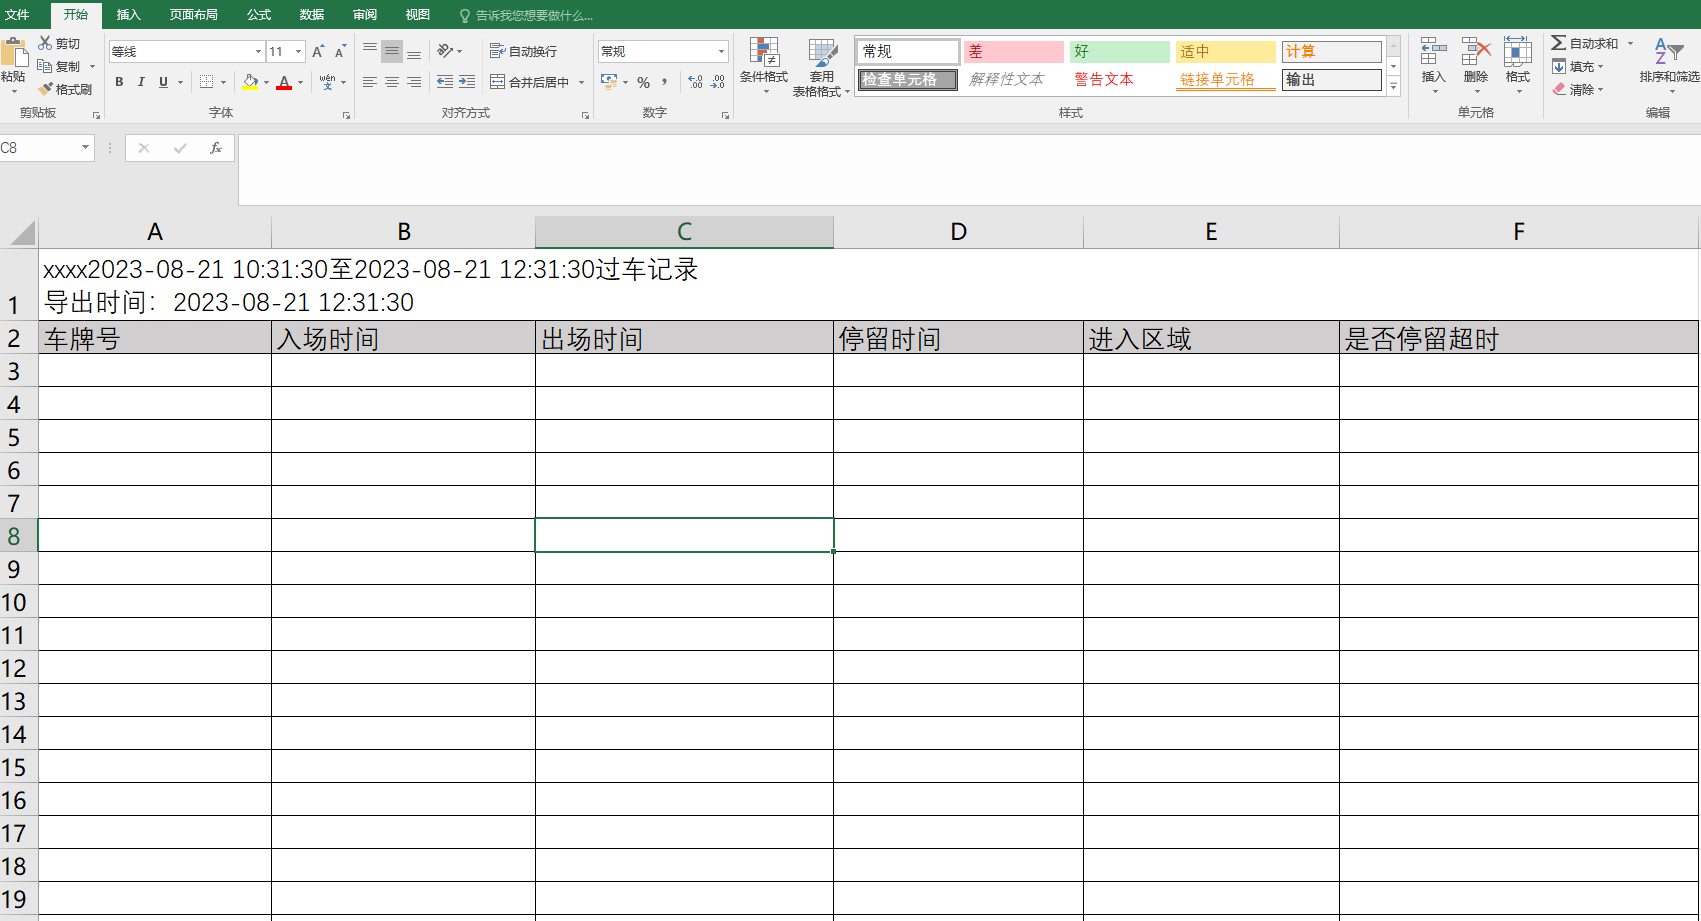1701x921 pixels.
Task: Apply the Check Cell (检查单元格) style
Action: click(908, 79)
